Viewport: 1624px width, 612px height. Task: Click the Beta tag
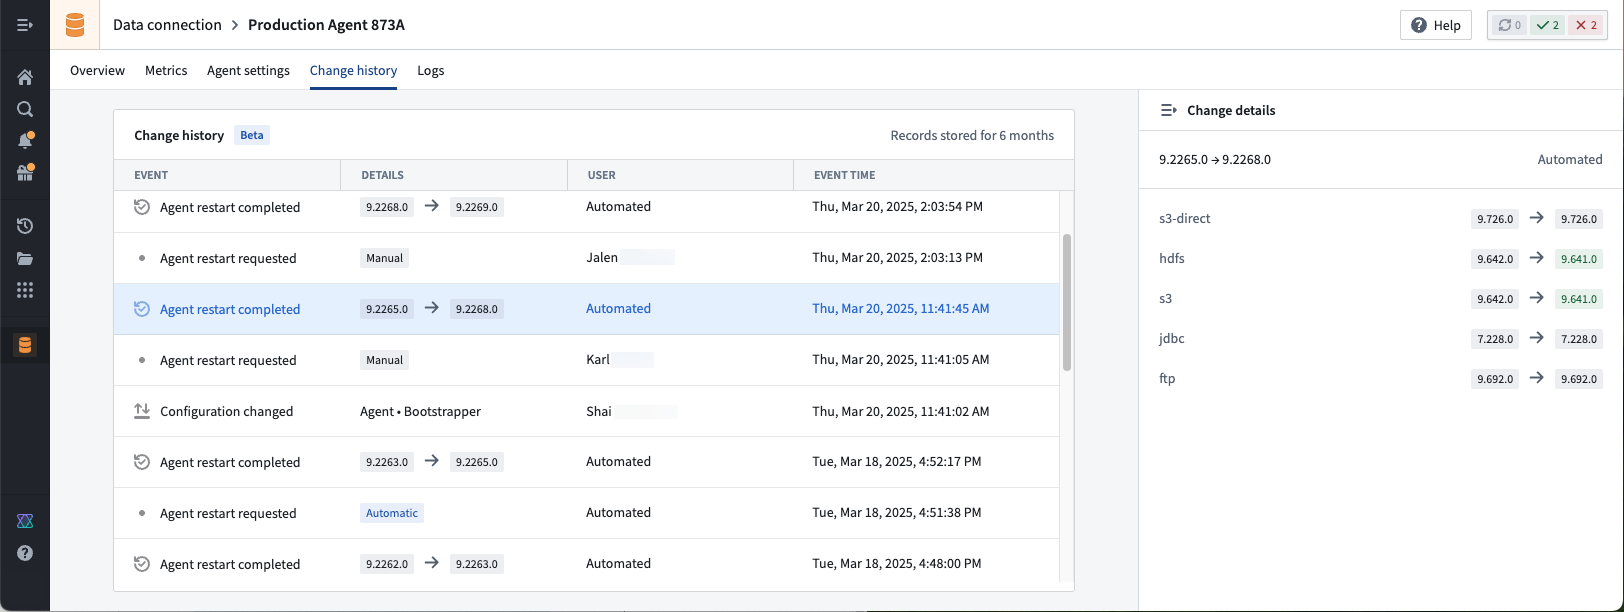(252, 135)
